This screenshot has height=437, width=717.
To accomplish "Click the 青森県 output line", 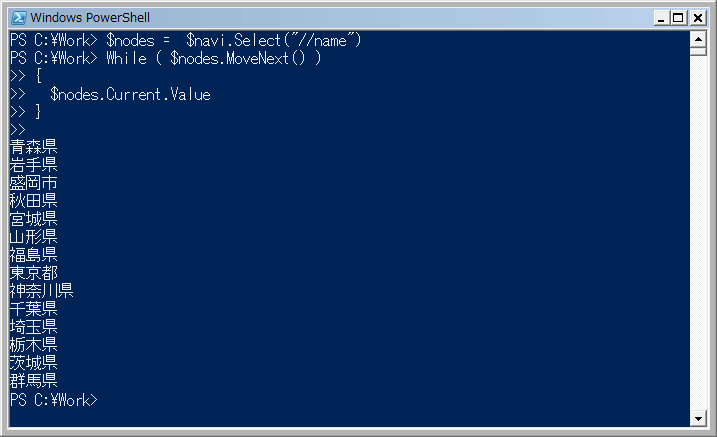I will (x=33, y=147).
